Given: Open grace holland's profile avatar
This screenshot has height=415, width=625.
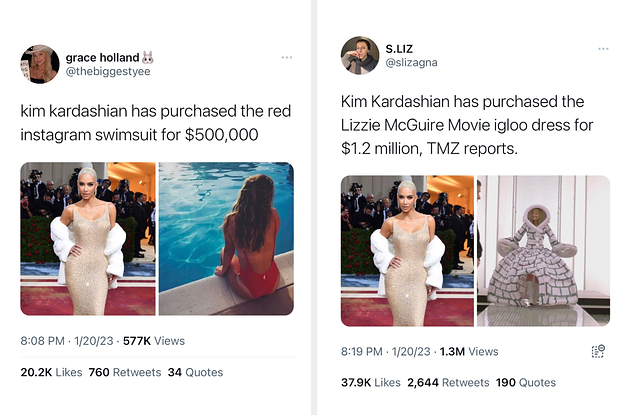Looking at the screenshot, I should (40, 64).
